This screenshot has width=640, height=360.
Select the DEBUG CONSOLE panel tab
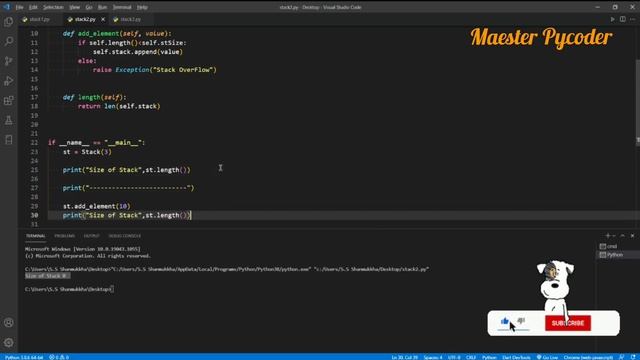(x=124, y=236)
